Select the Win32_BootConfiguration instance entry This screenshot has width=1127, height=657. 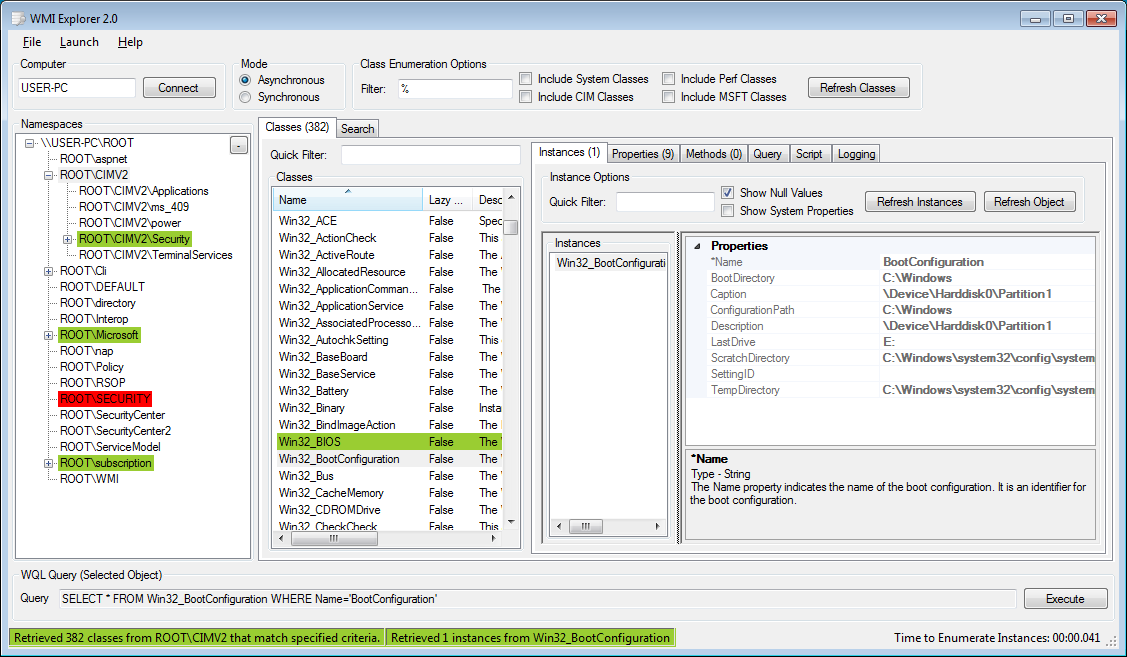(x=610, y=263)
